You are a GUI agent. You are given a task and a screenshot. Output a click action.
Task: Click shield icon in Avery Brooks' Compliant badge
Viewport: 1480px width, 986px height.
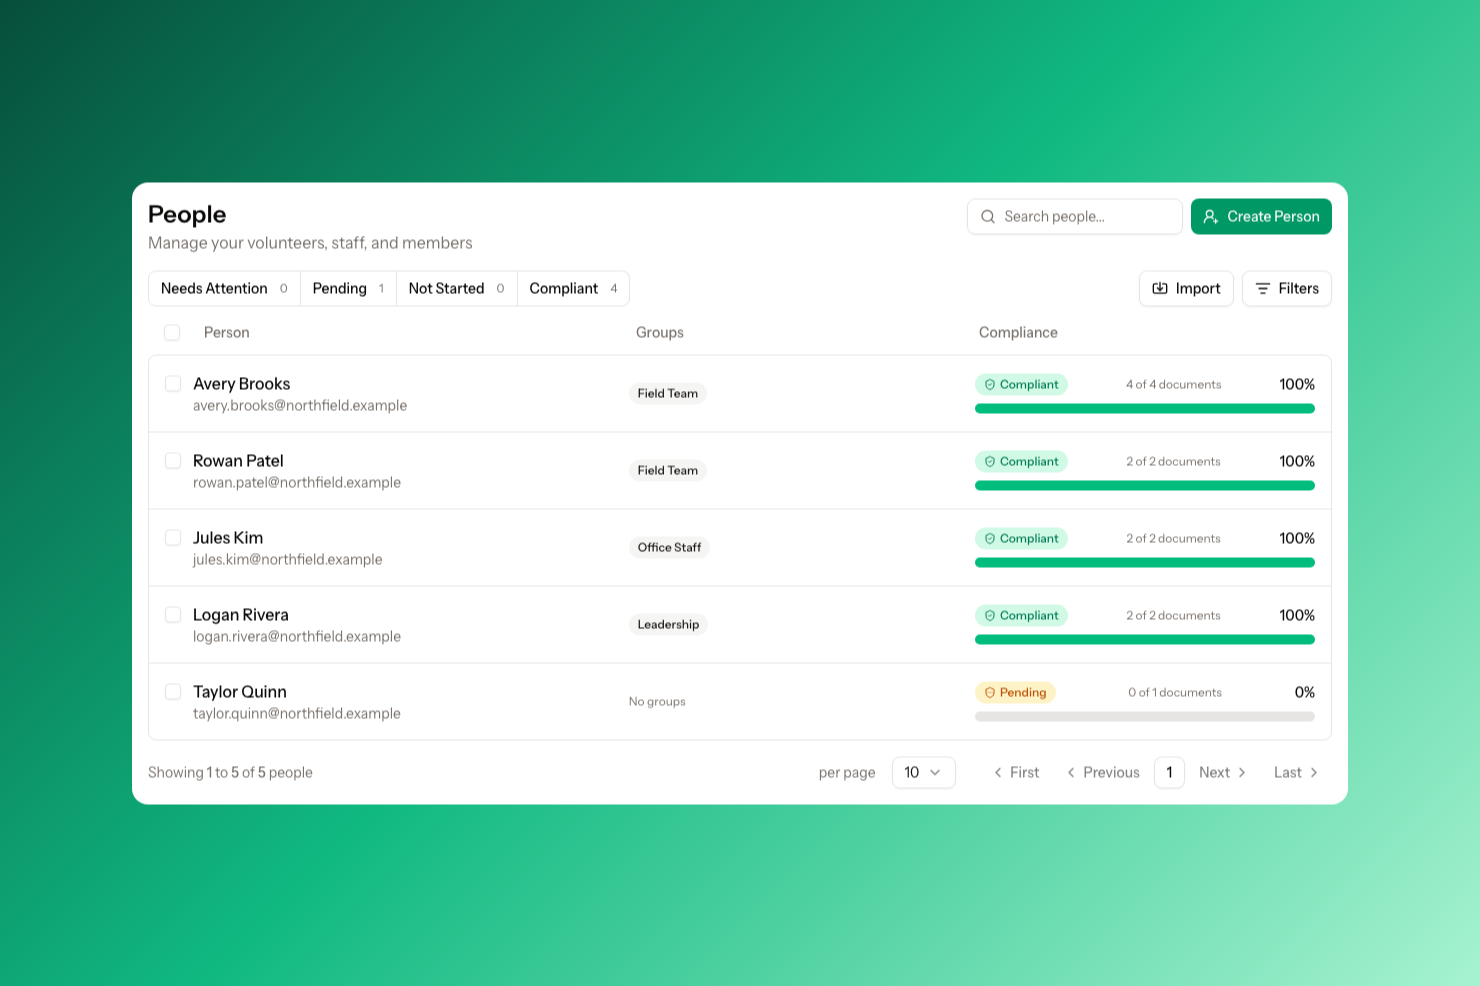click(990, 384)
